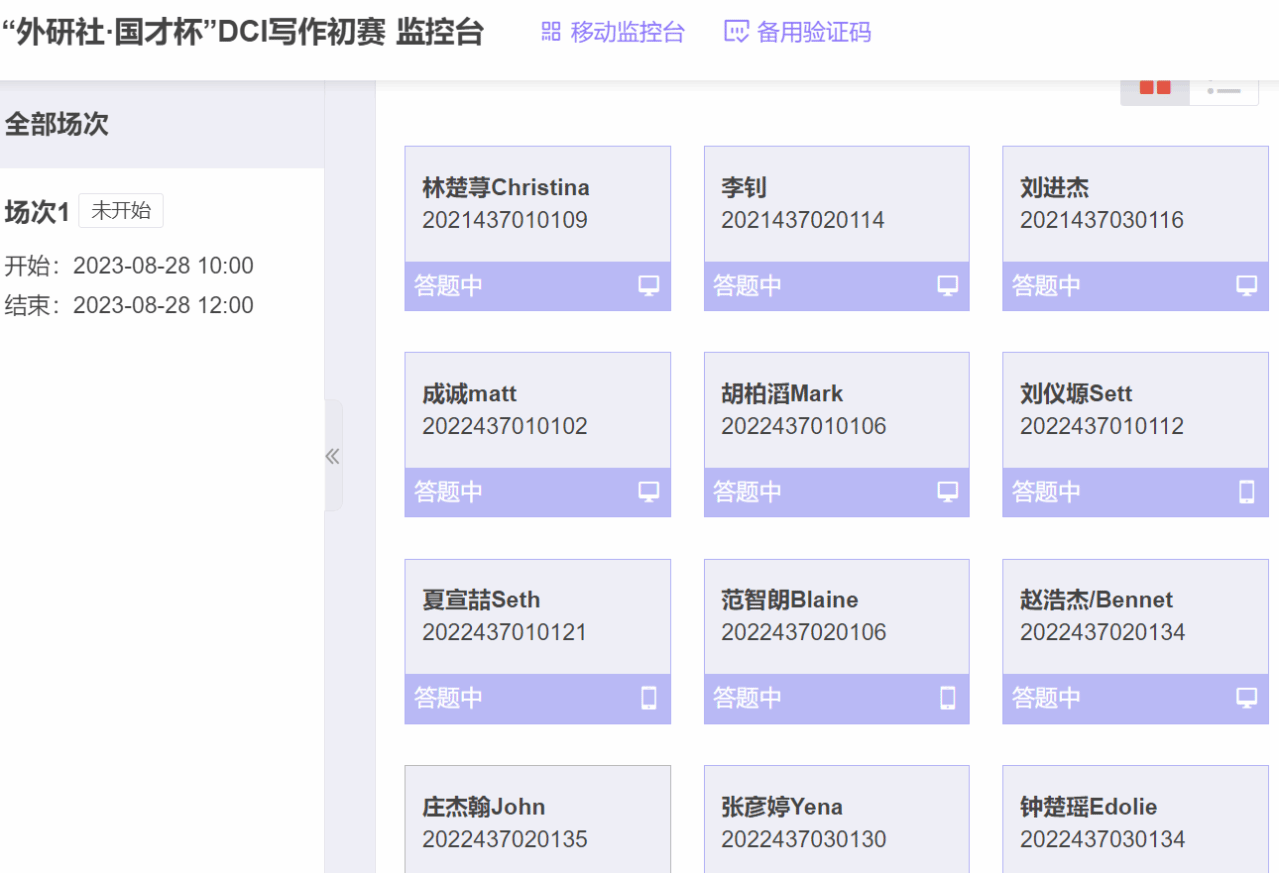This screenshot has height=874, width=1280.
Task: Click the monitor icon on 刘进杰's card
Action: 1246,286
